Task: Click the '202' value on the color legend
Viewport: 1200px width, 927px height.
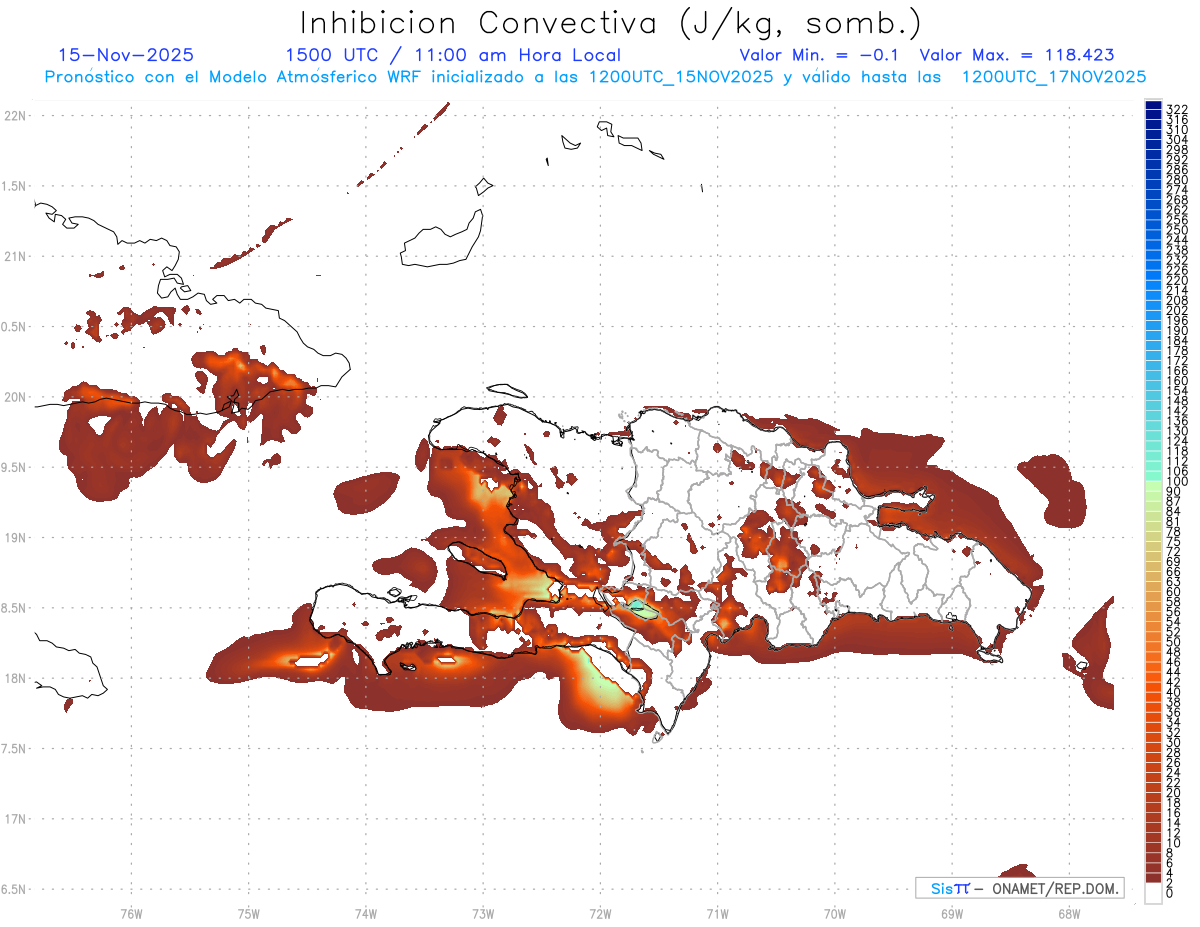Action: (x=1177, y=310)
